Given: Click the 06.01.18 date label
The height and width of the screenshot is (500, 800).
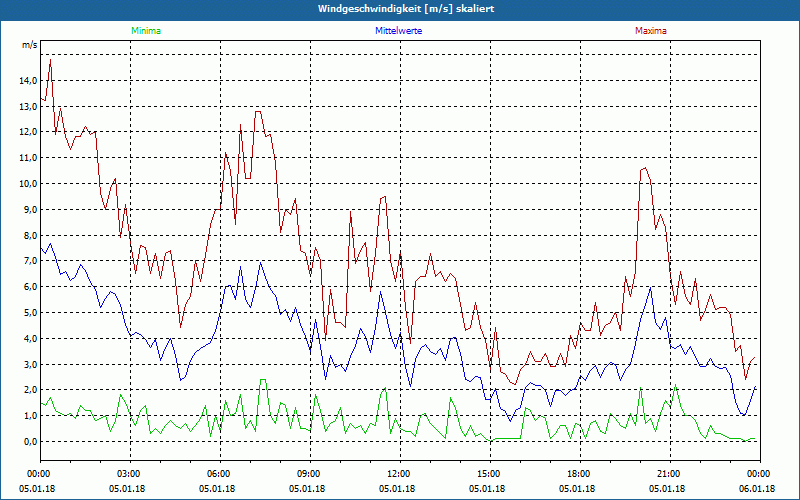Looking at the screenshot, I should 757,488.
